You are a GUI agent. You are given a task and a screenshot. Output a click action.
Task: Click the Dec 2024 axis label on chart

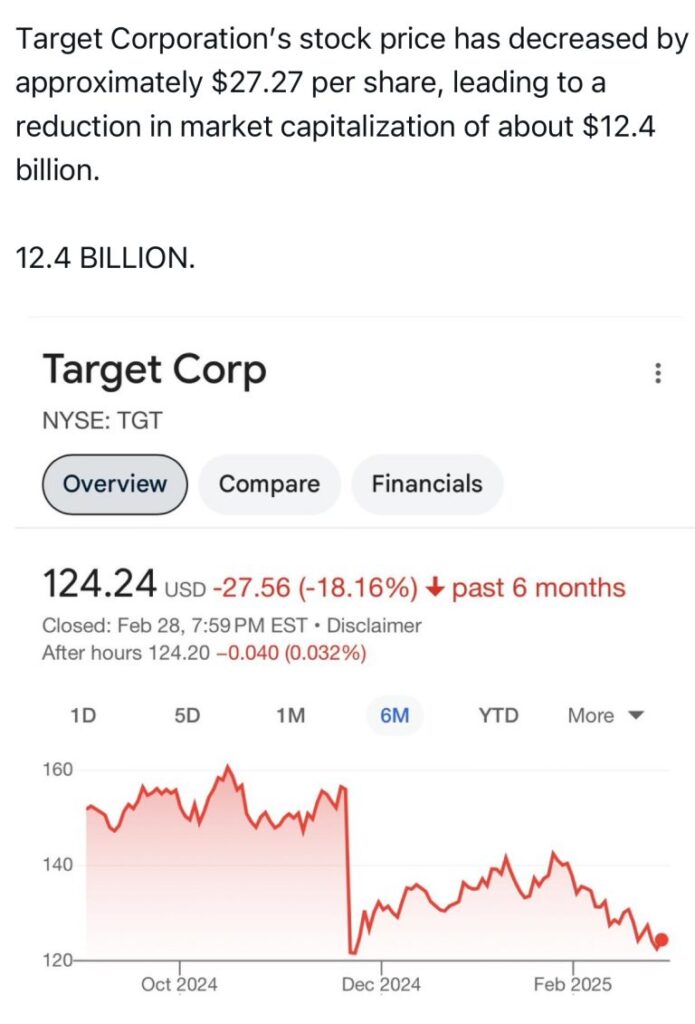click(x=381, y=984)
